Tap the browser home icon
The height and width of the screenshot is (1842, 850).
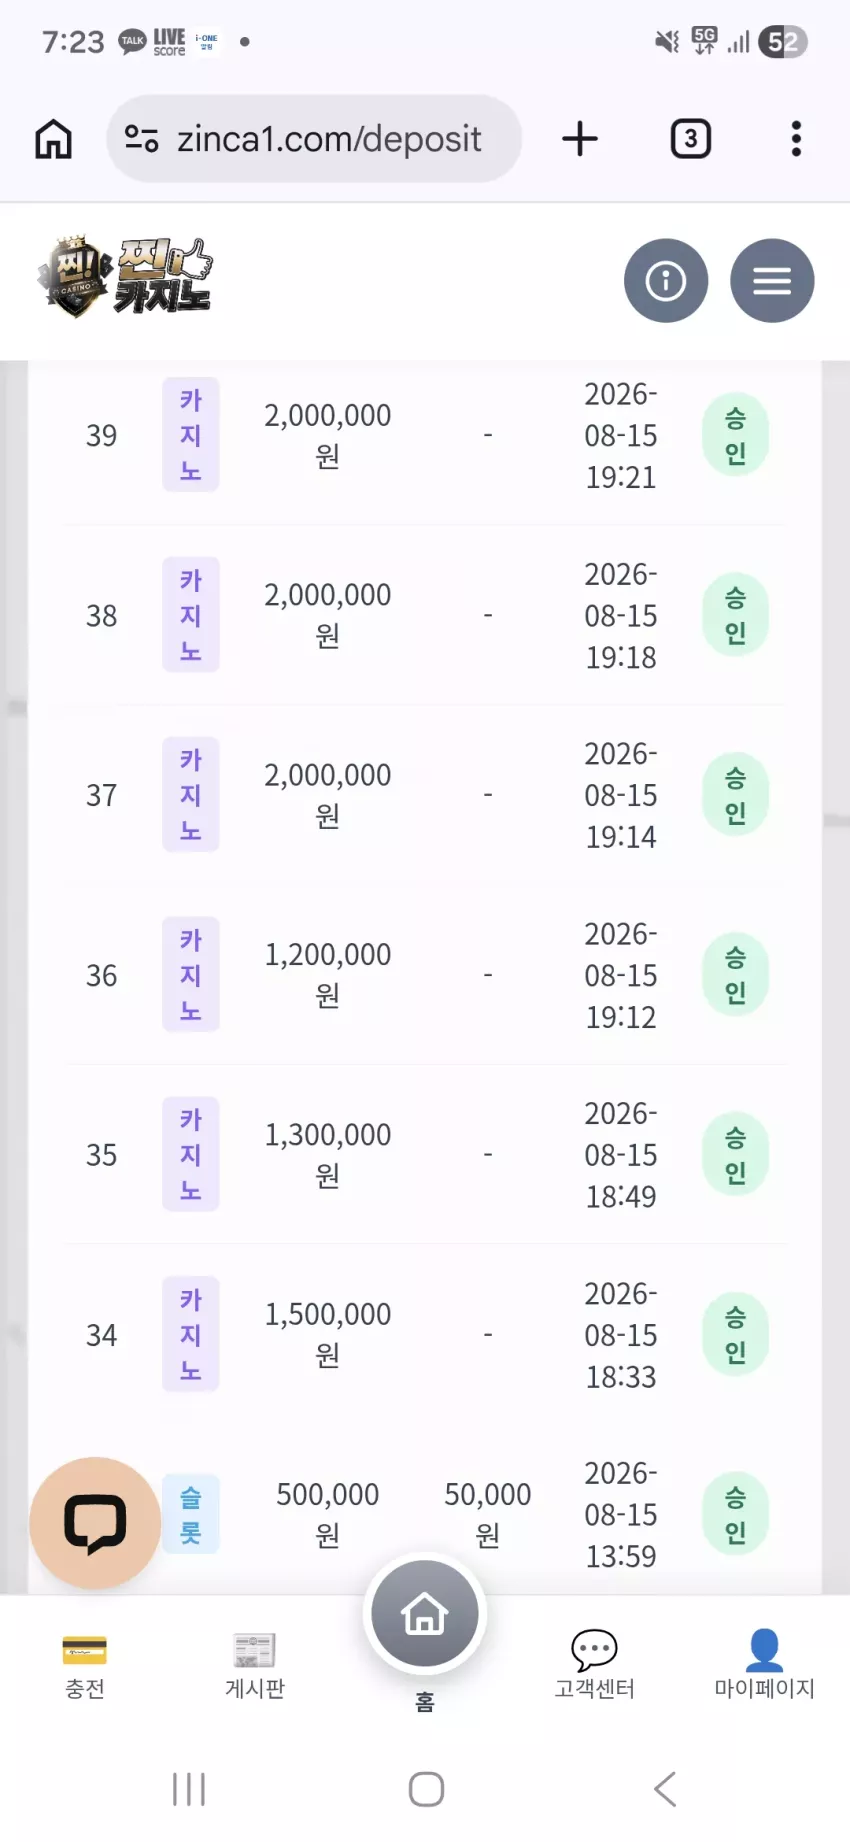pos(54,139)
